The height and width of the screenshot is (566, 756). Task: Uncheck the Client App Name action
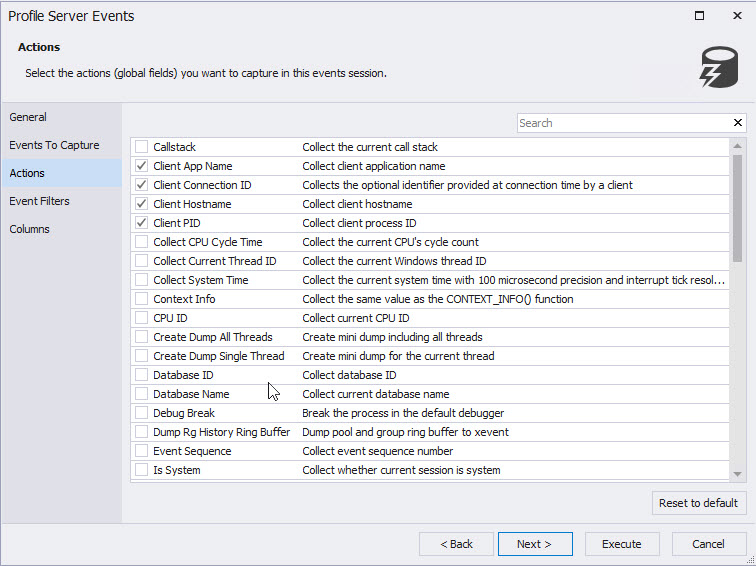141,166
